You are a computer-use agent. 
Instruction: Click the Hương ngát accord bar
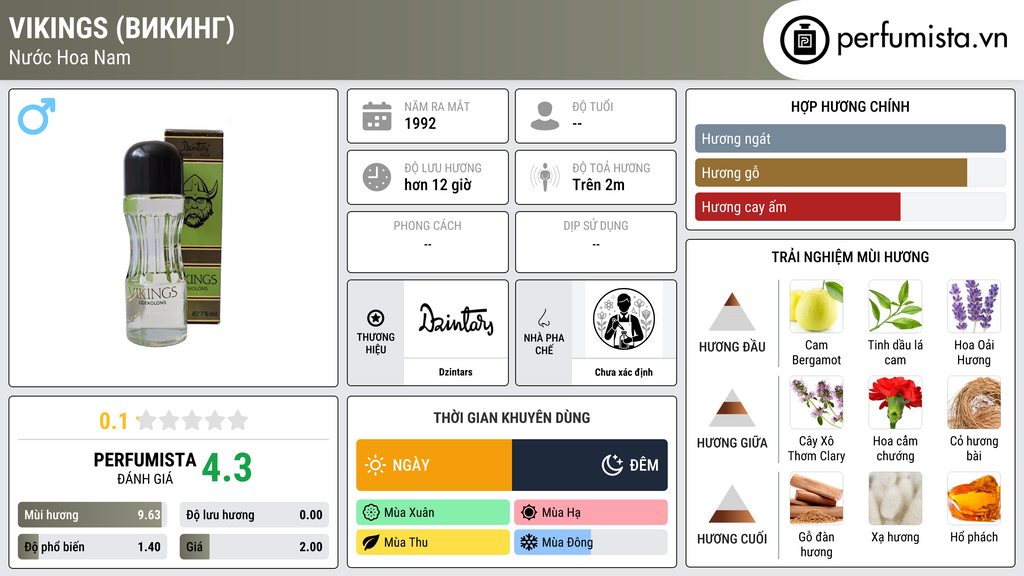click(850, 138)
